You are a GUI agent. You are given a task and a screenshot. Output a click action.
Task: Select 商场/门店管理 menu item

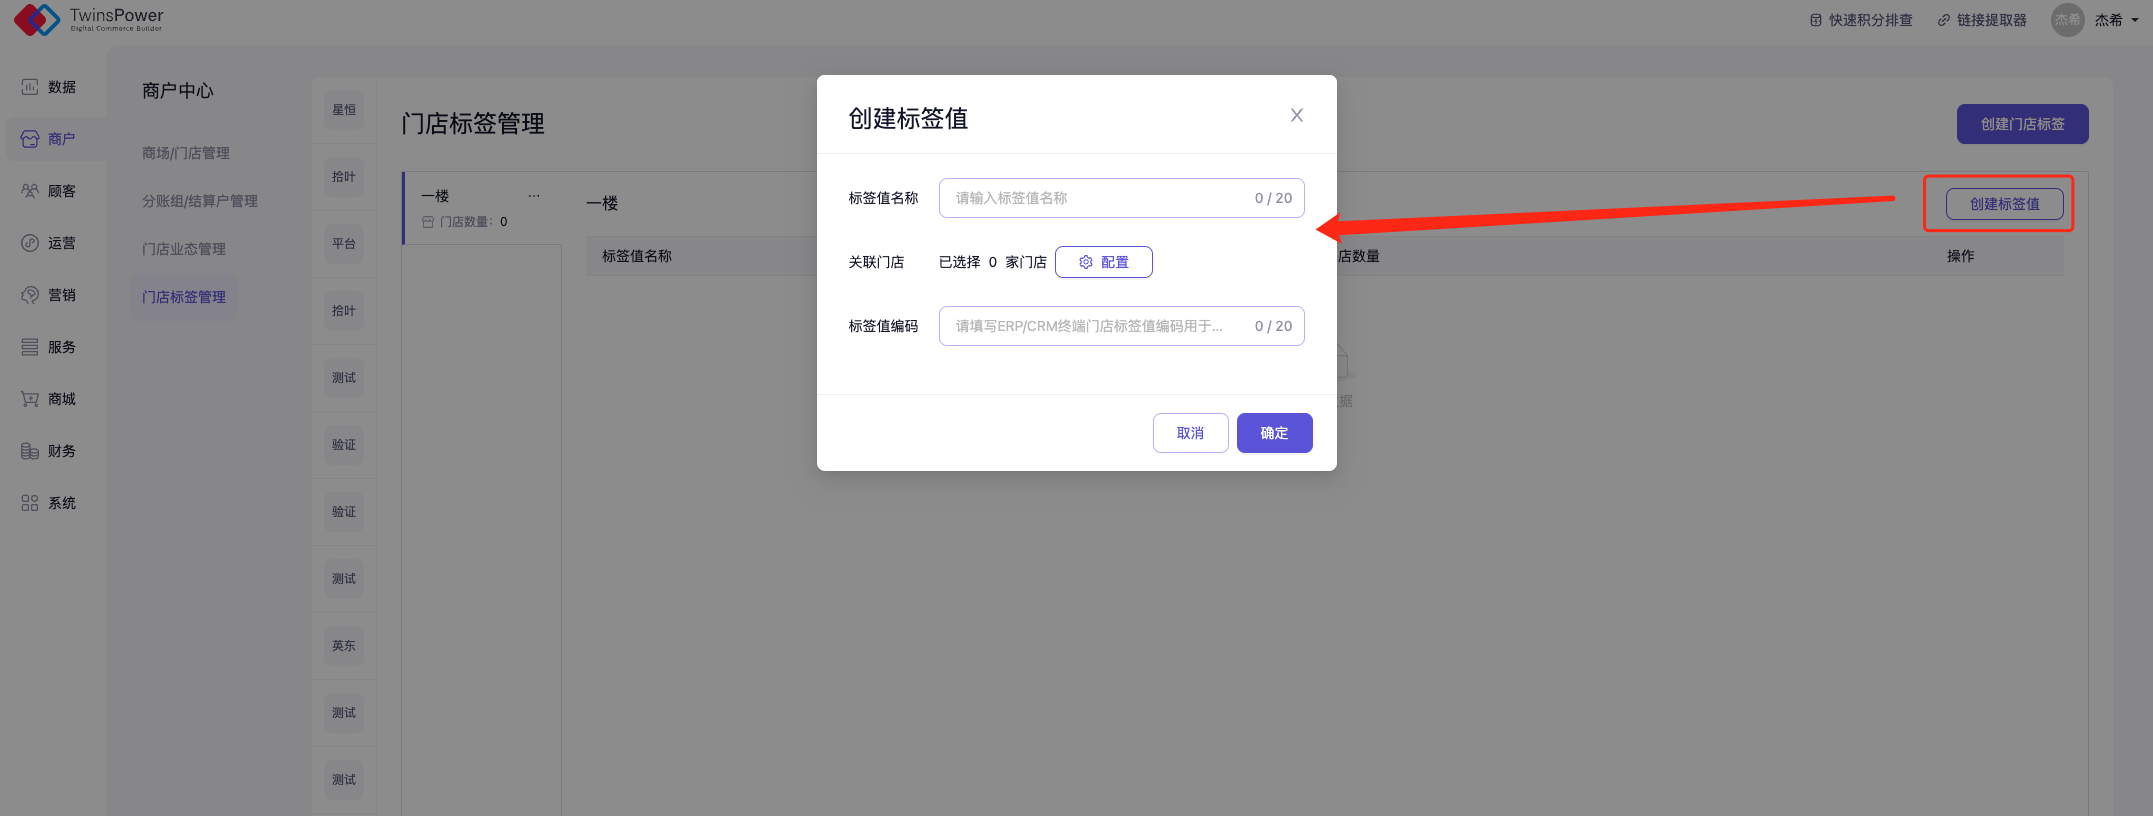(x=186, y=153)
